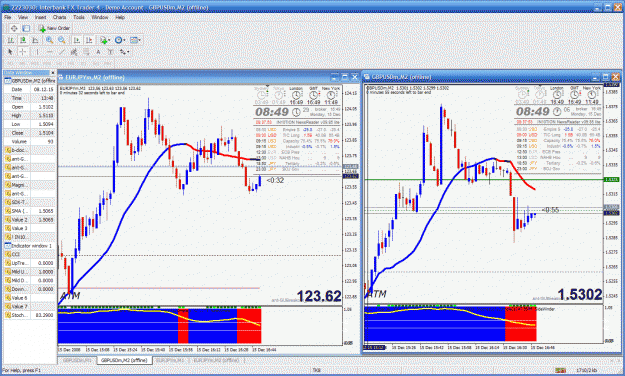Open the Charts menu
Viewport: 625px width, 376px height.
tap(59, 17)
